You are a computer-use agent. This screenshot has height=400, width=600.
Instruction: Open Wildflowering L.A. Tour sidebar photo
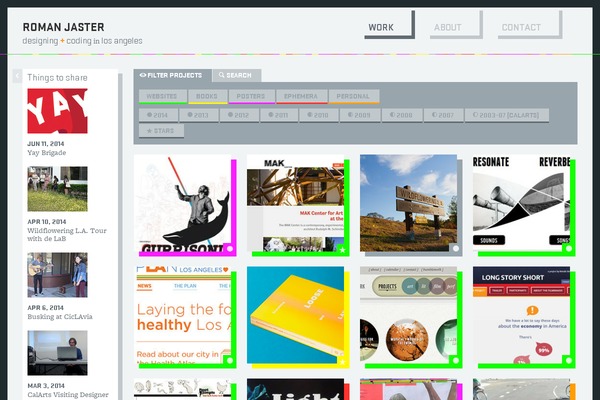point(57,189)
